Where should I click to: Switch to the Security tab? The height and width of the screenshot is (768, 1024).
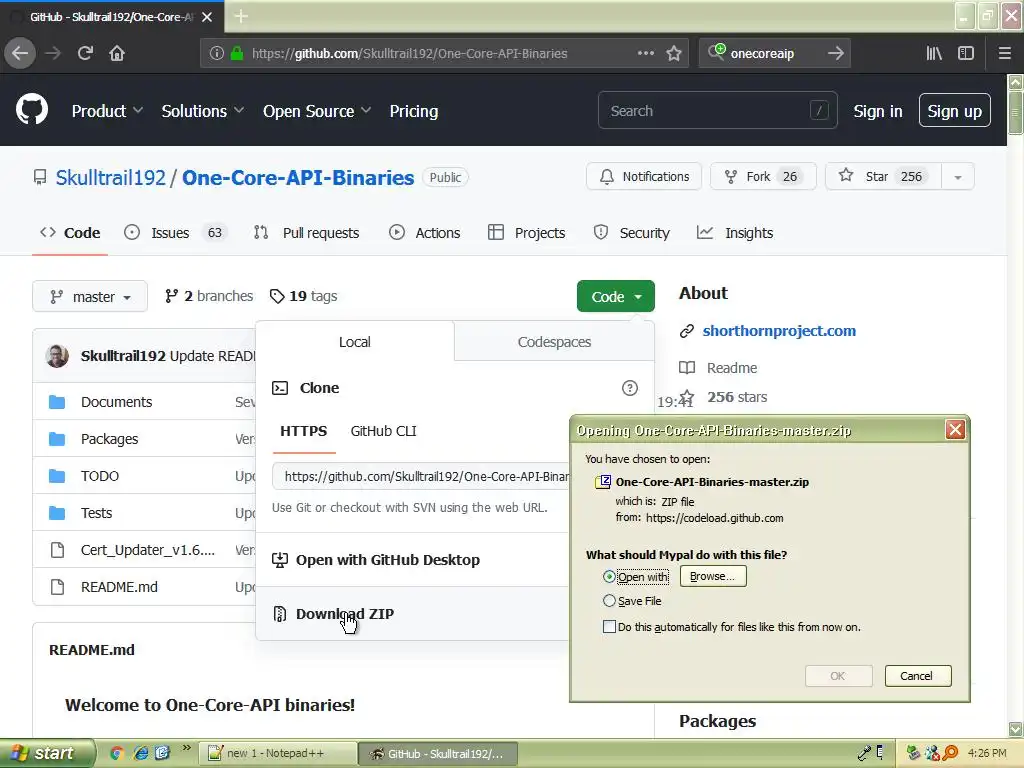(632, 233)
